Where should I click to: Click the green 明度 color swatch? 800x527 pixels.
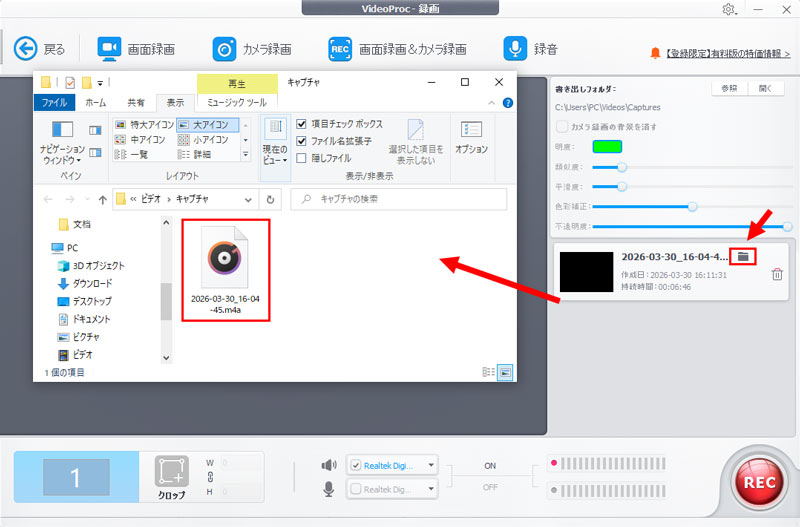[x=607, y=147]
